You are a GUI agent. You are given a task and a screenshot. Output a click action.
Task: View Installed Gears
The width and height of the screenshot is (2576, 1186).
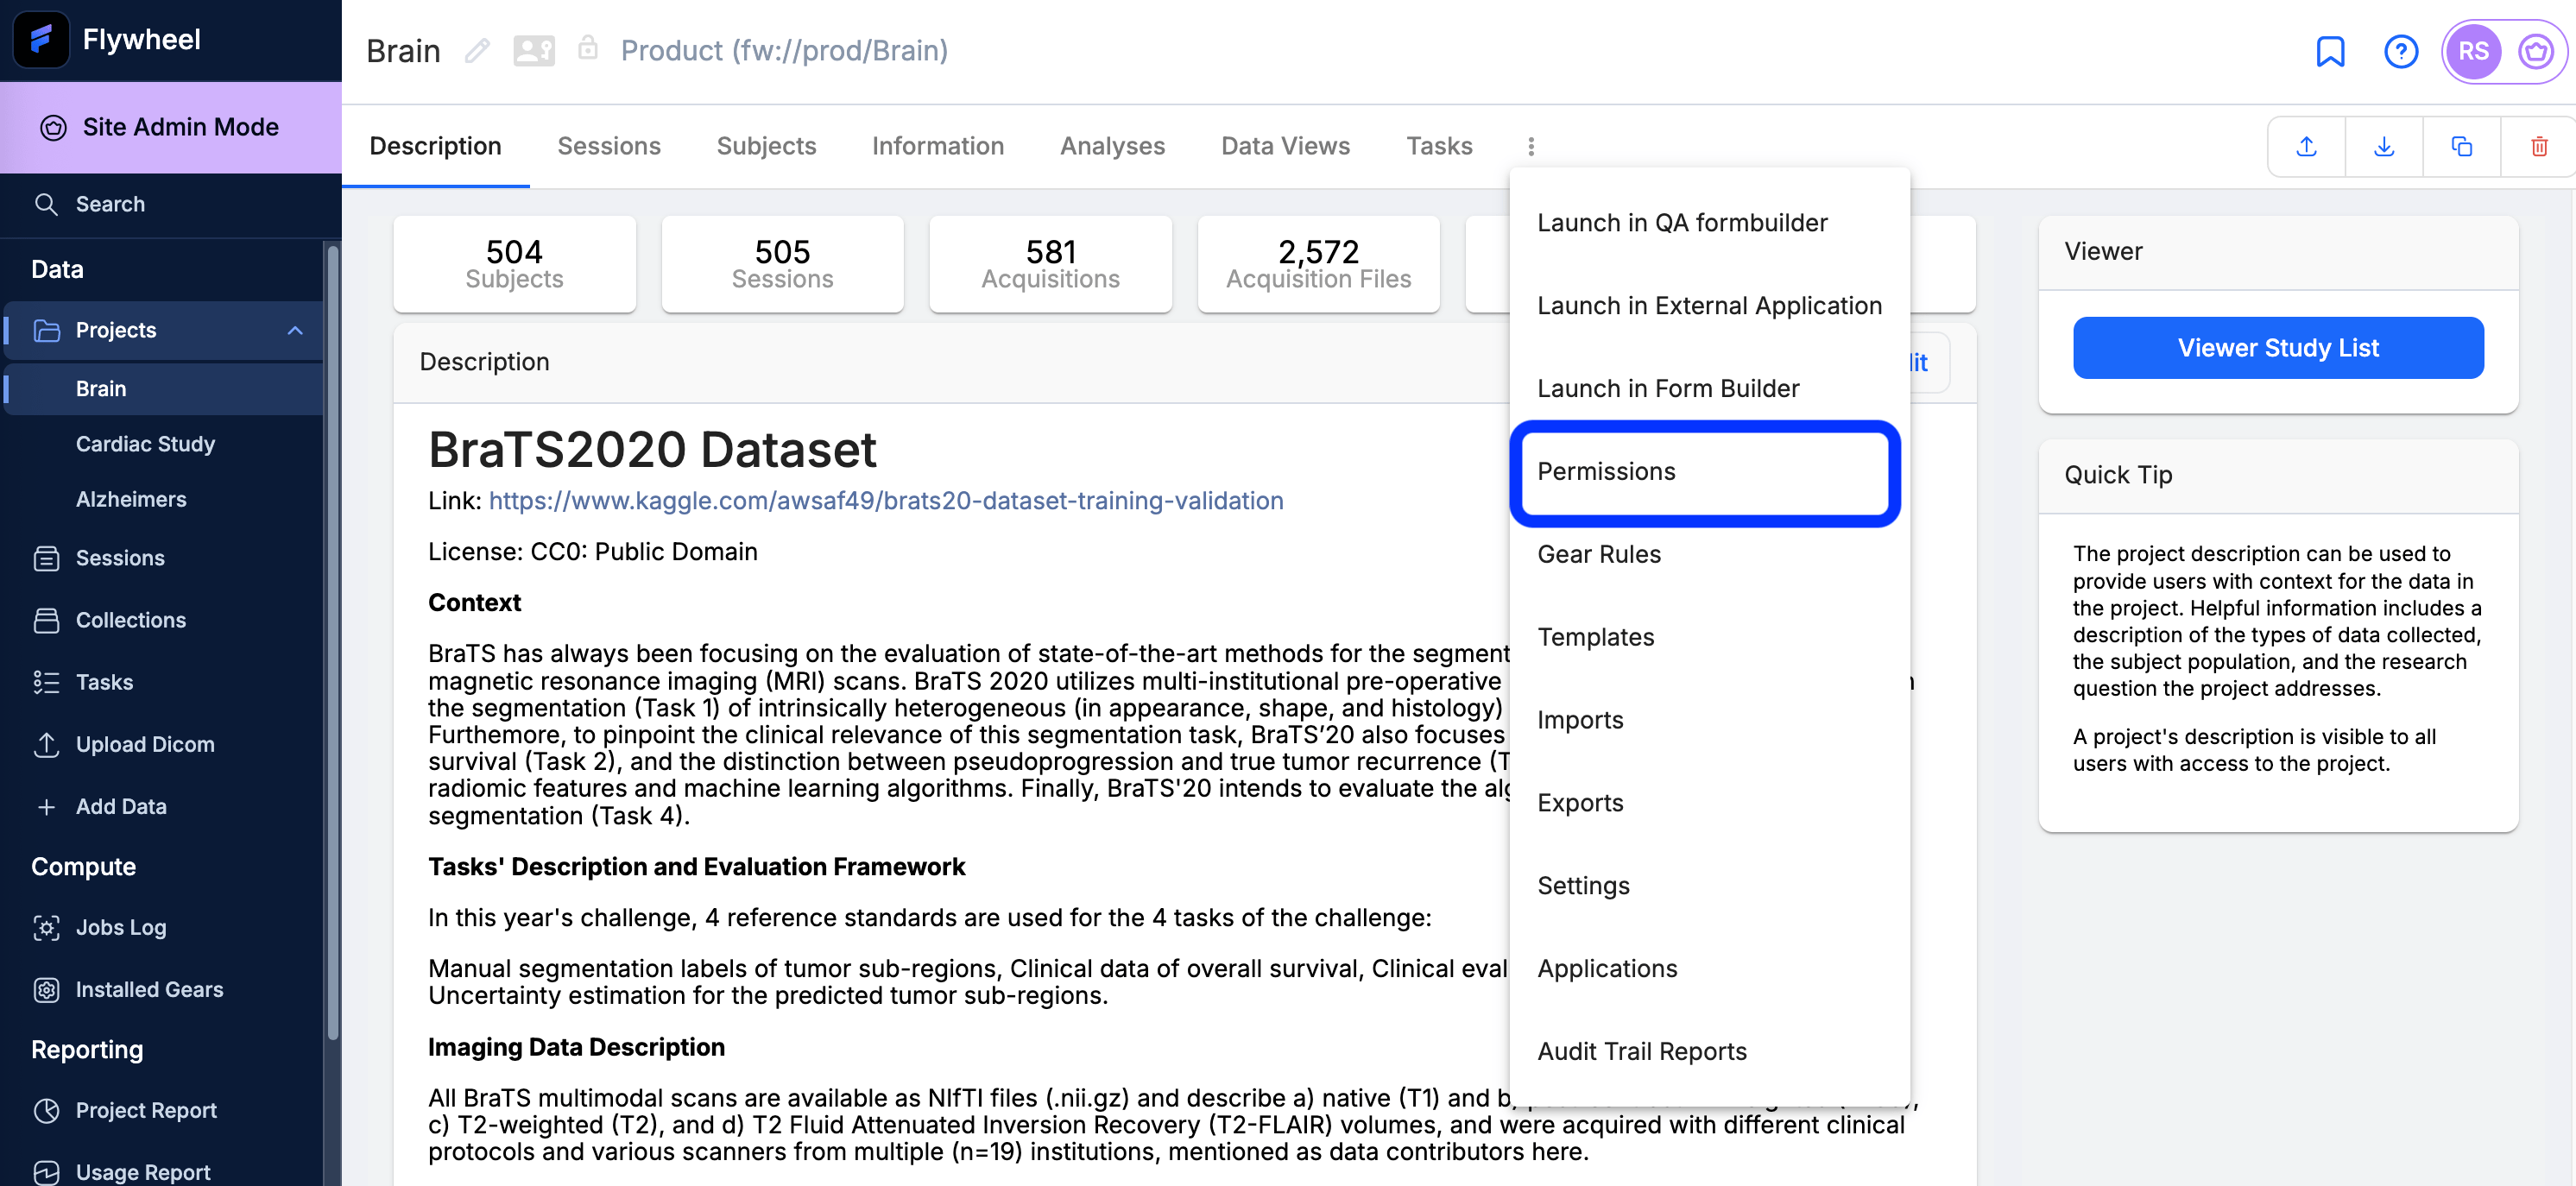tap(149, 989)
